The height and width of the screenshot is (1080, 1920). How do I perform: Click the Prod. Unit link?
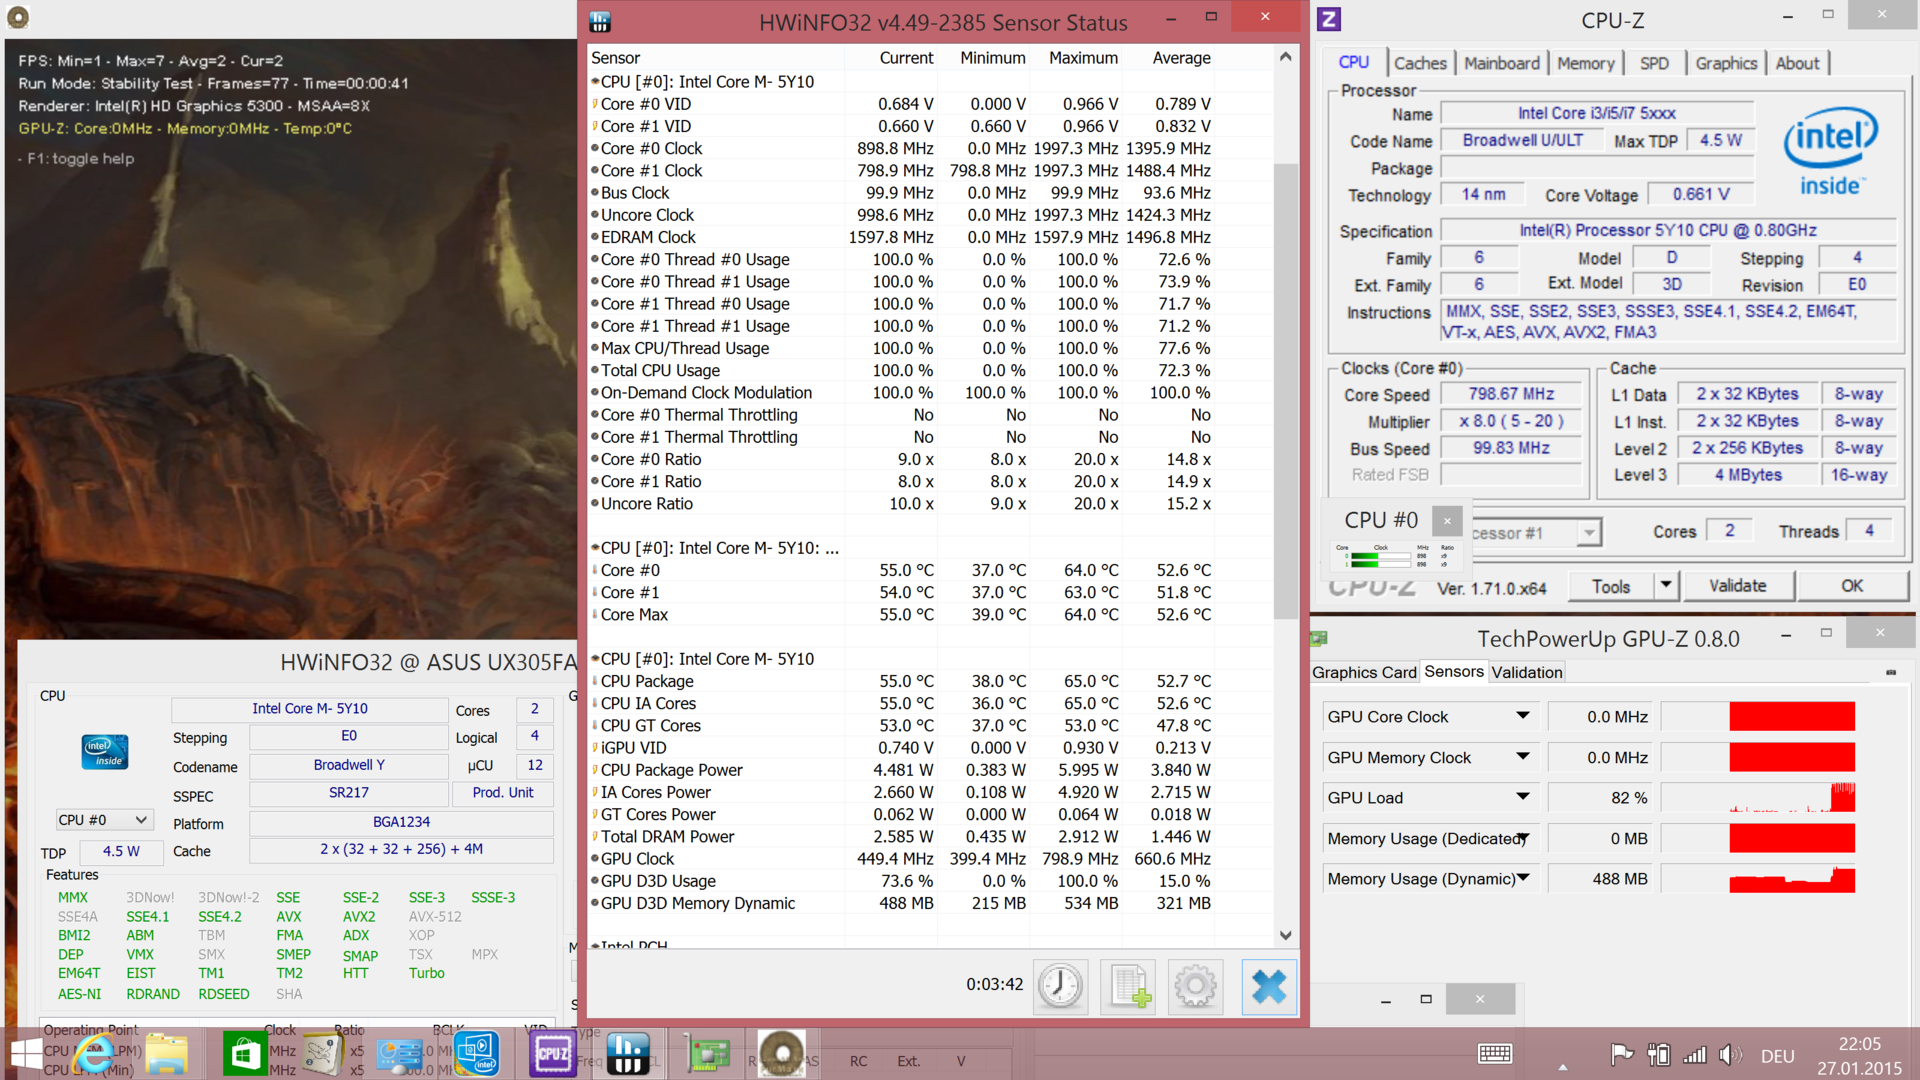coord(503,792)
